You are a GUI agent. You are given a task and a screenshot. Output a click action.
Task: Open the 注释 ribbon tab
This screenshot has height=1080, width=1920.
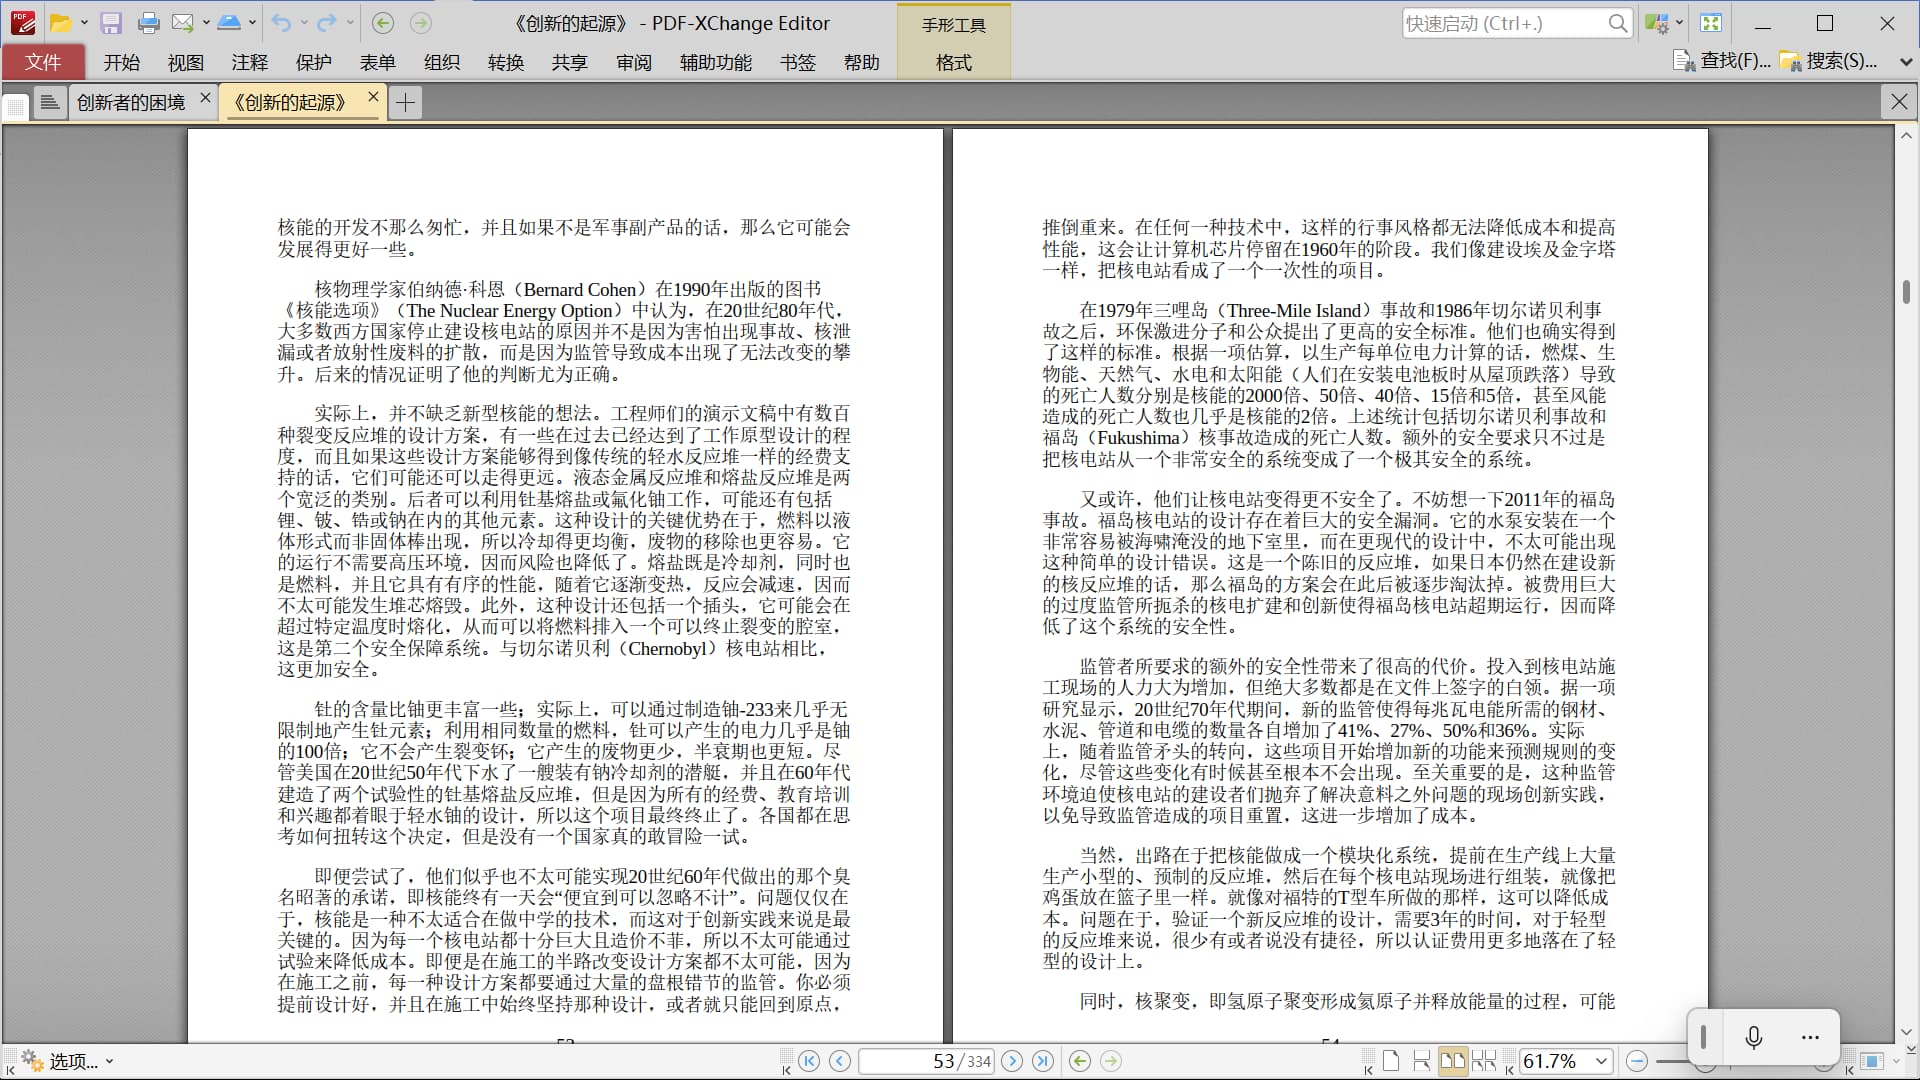click(x=249, y=62)
